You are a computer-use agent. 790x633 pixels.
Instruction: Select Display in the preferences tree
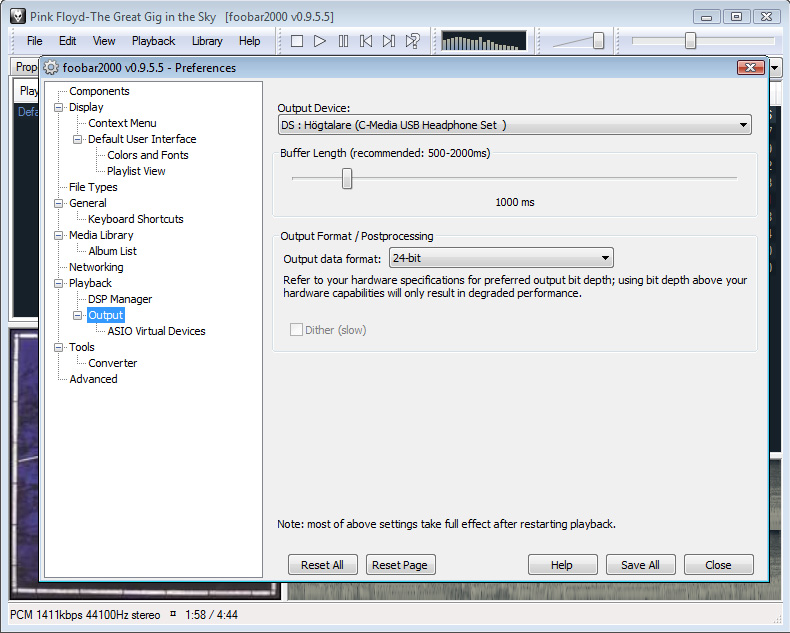tap(86, 107)
